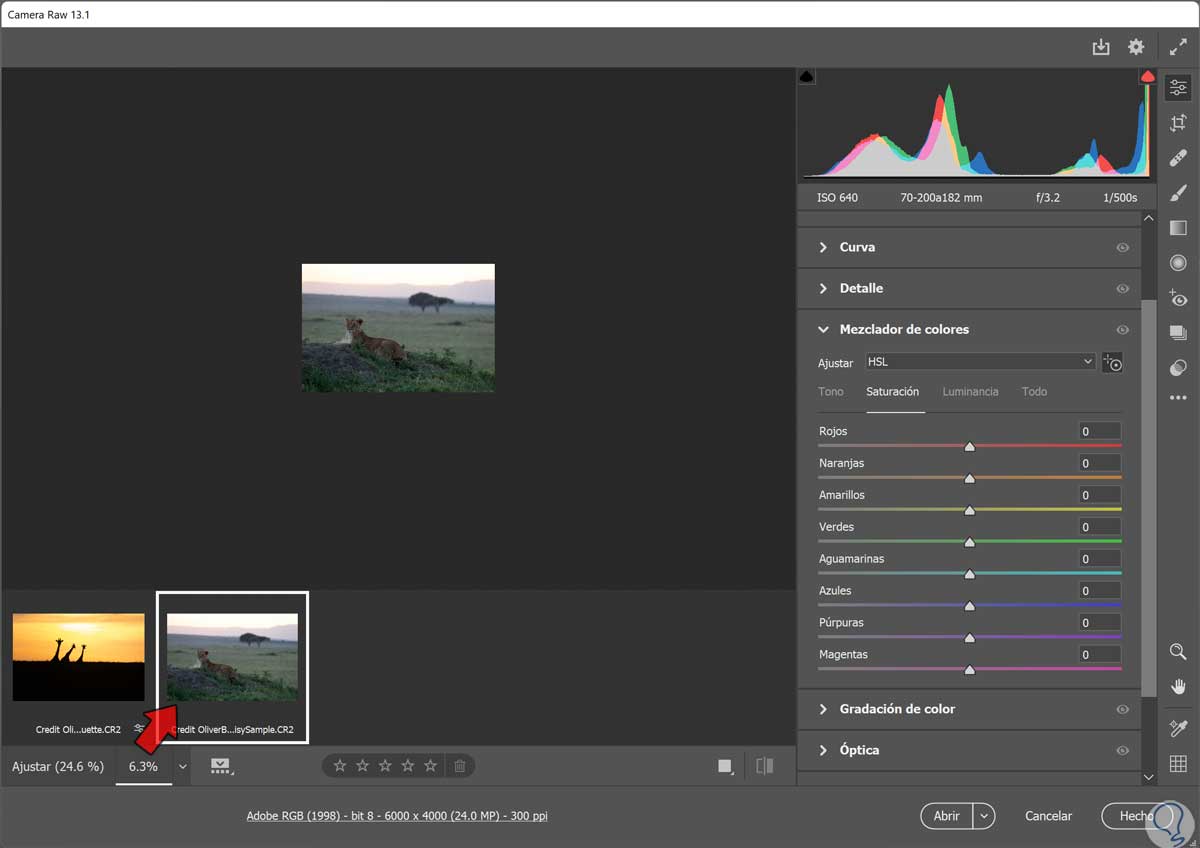Click the trash delete icon
Screen dimensions: 1200x848
(460, 766)
